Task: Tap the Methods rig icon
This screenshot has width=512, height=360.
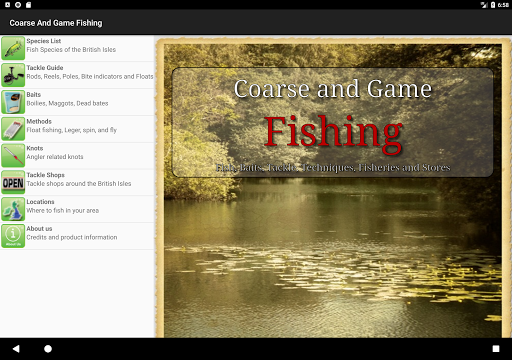Action: (x=13, y=129)
